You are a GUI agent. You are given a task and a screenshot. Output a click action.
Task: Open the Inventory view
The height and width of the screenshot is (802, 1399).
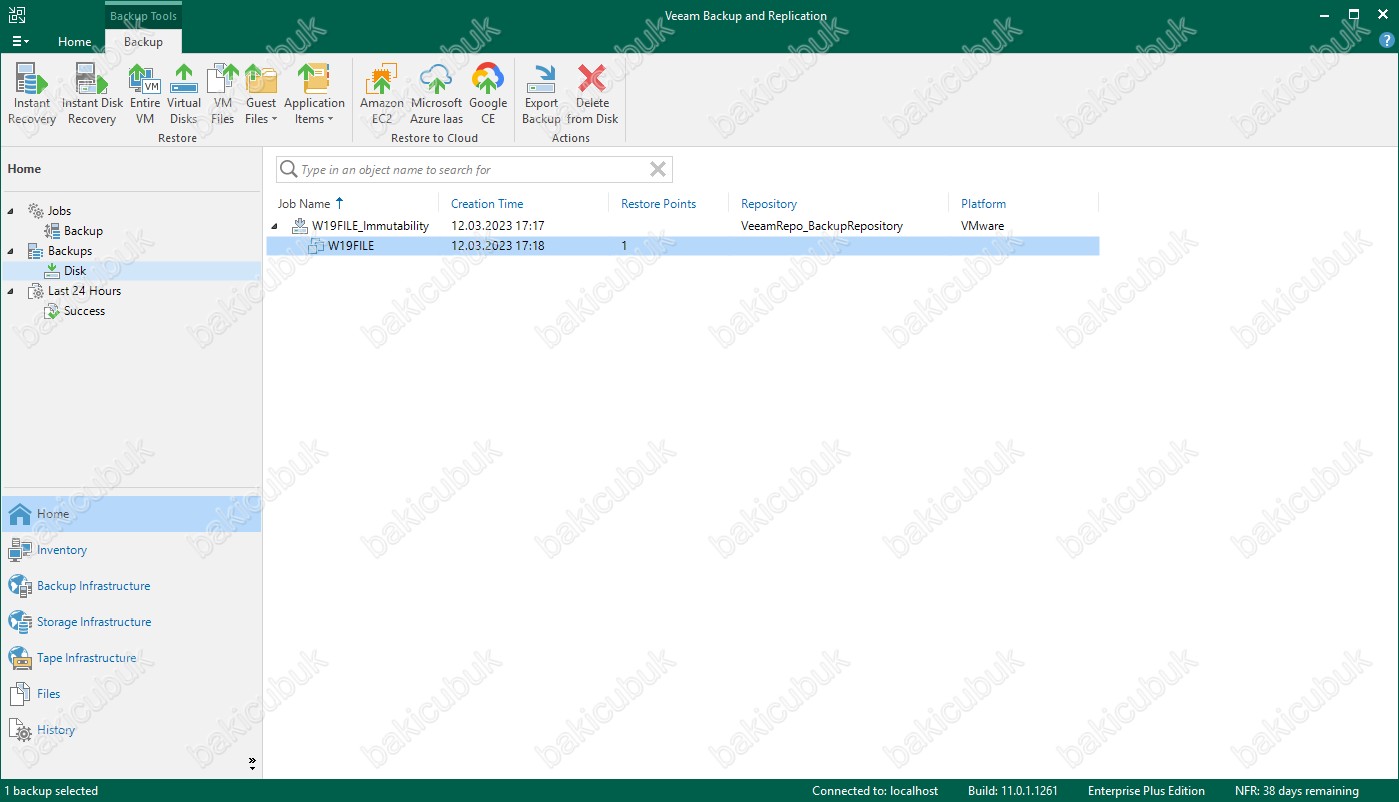click(131, 550)
